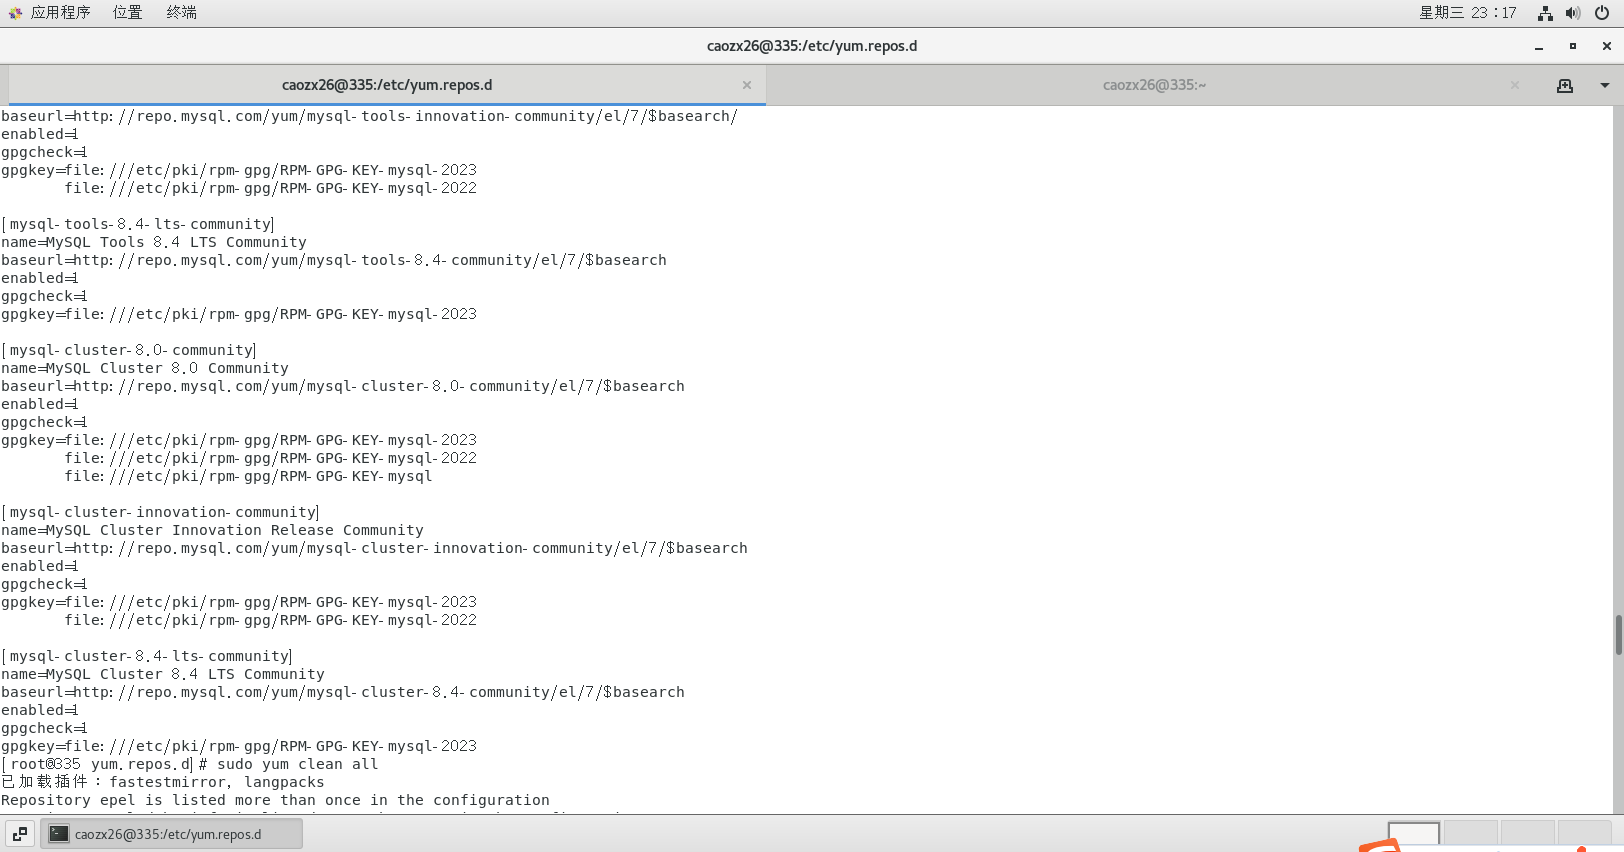Viewport: 1624px width, 852px height.
Task: Click 'name=MySQL Cluster Innovation Release Community' line
Action: pyautogui.click(x=212, y=530)
